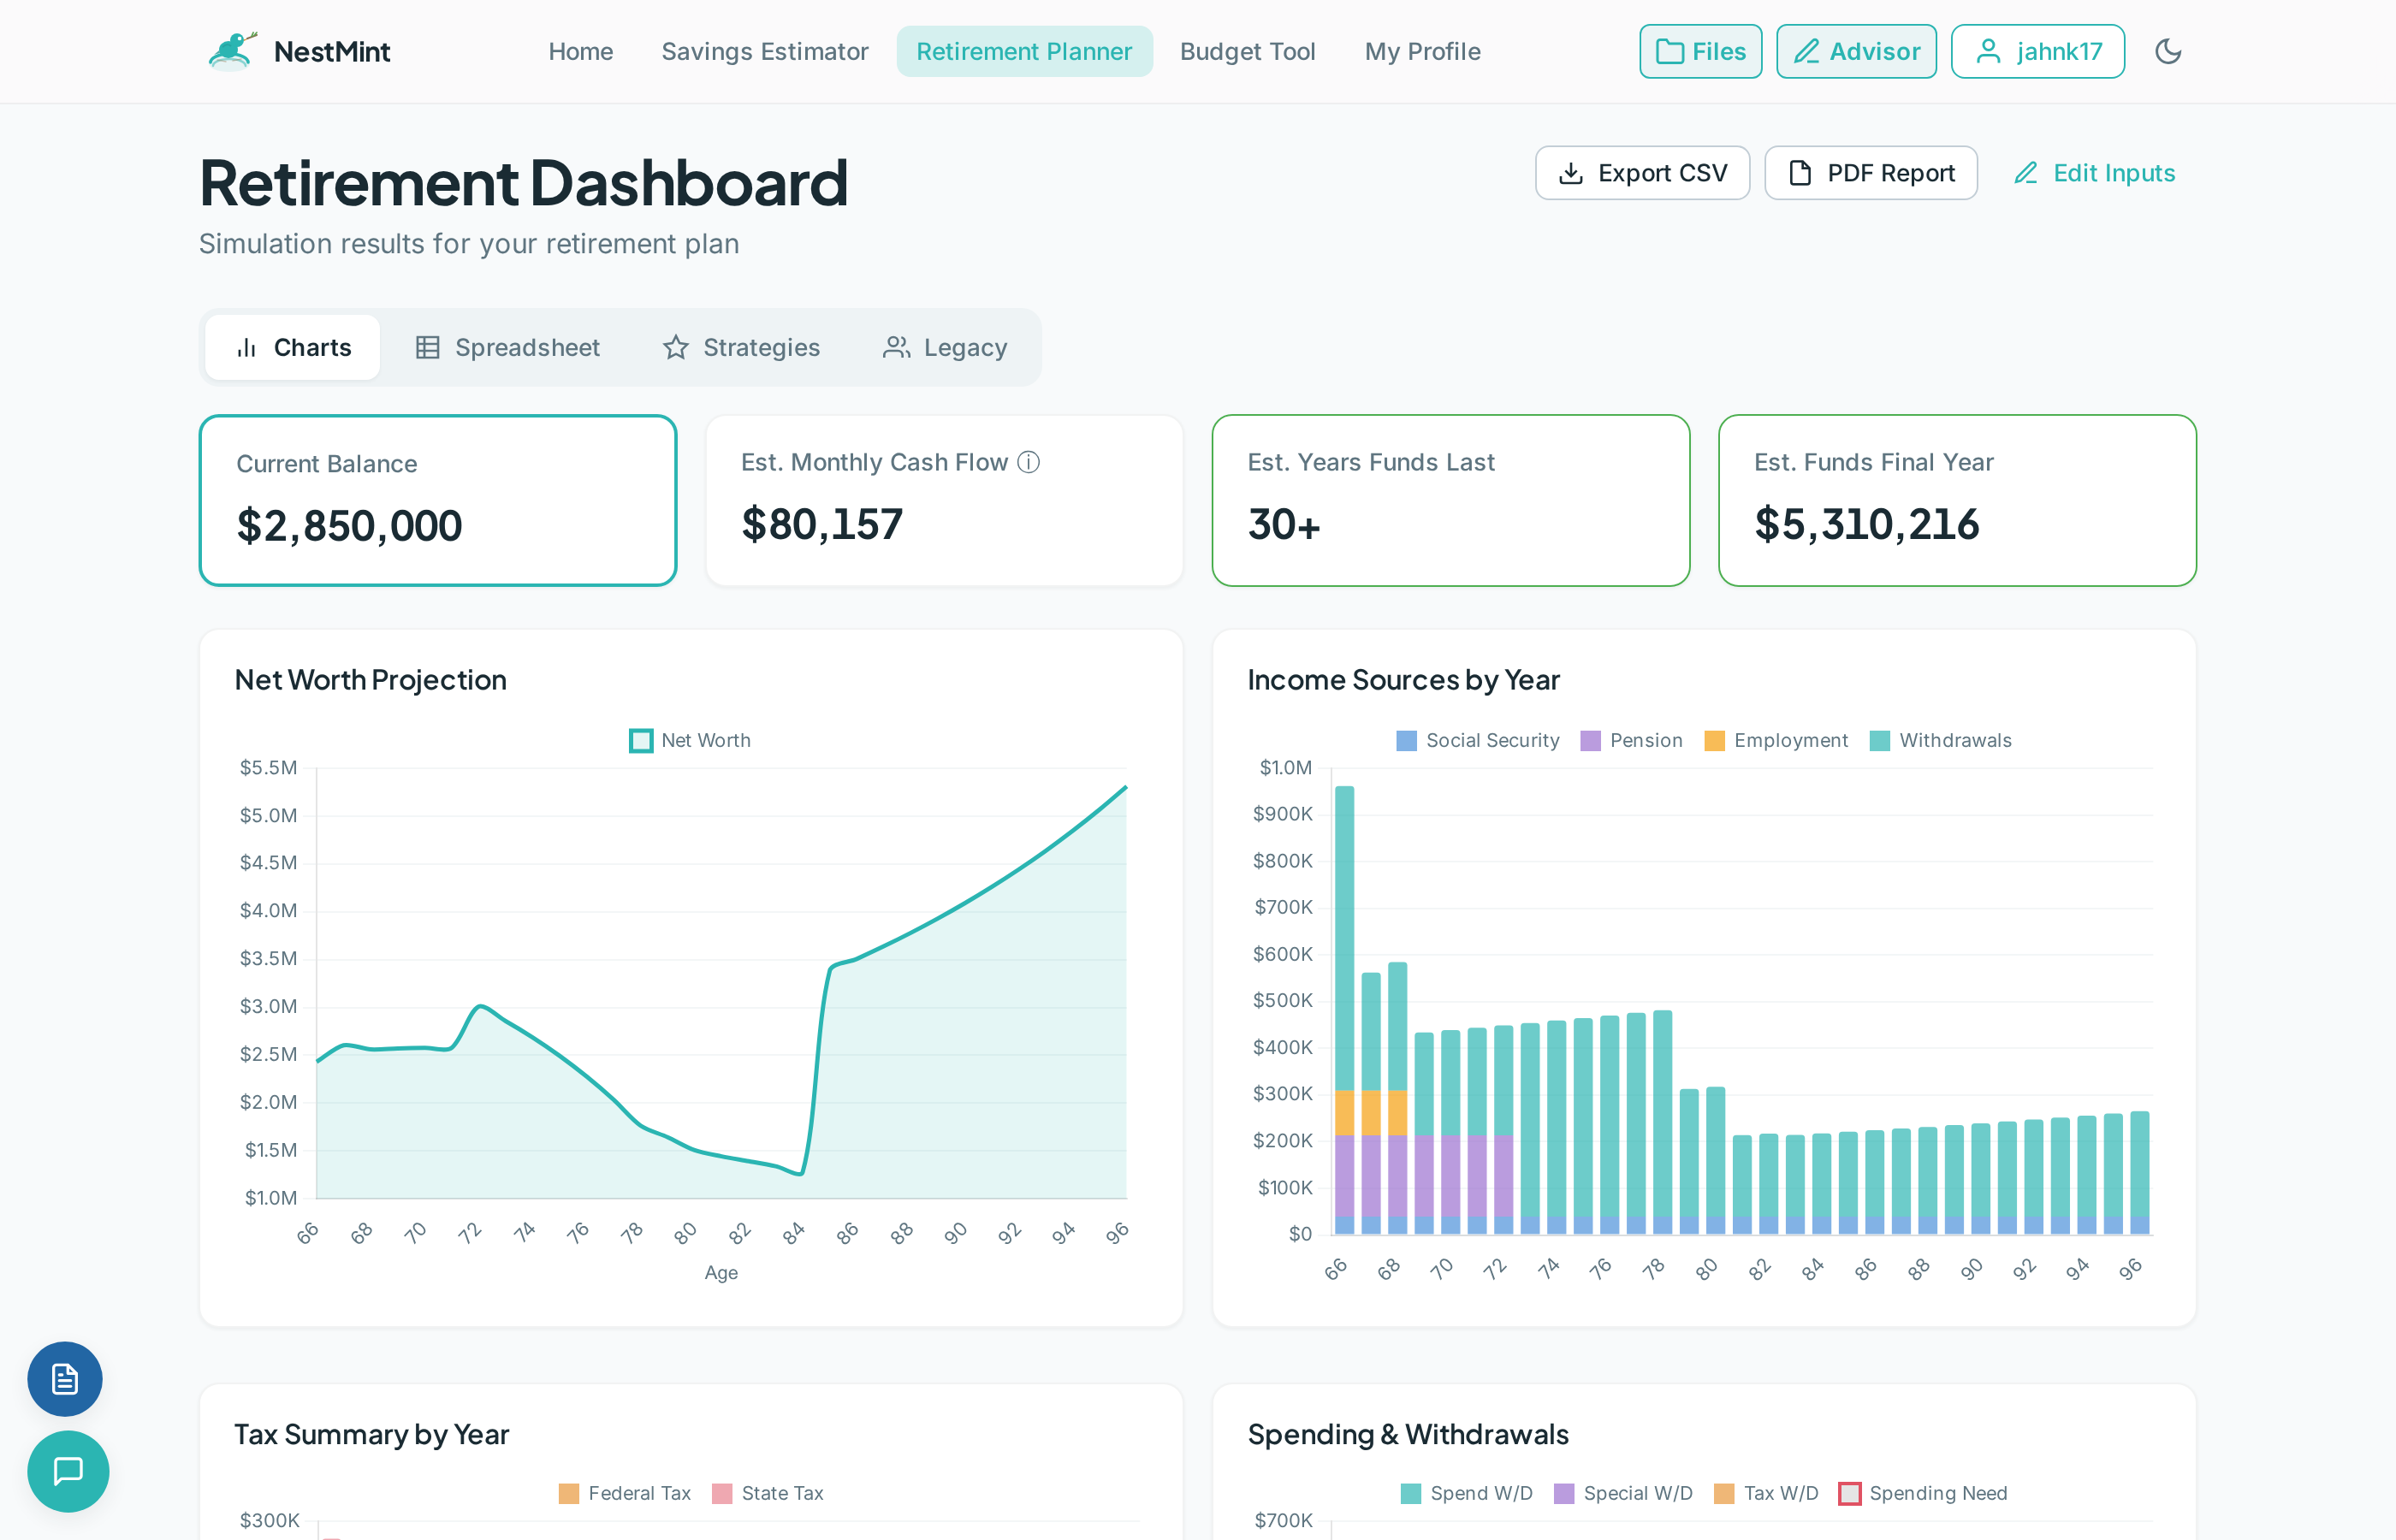
Task: Open the Strategies tab
Action: (741, 347)
